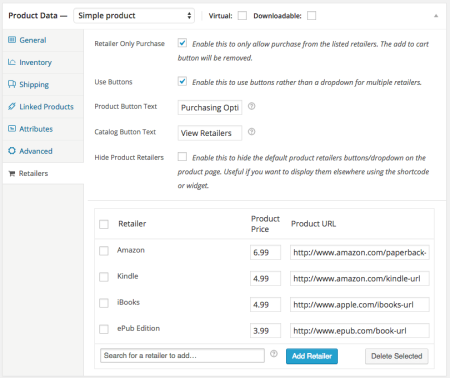Viewport: 450px width, 378px height.
Task: Open help tip beside Catalog Button Text
Action: 252,132
